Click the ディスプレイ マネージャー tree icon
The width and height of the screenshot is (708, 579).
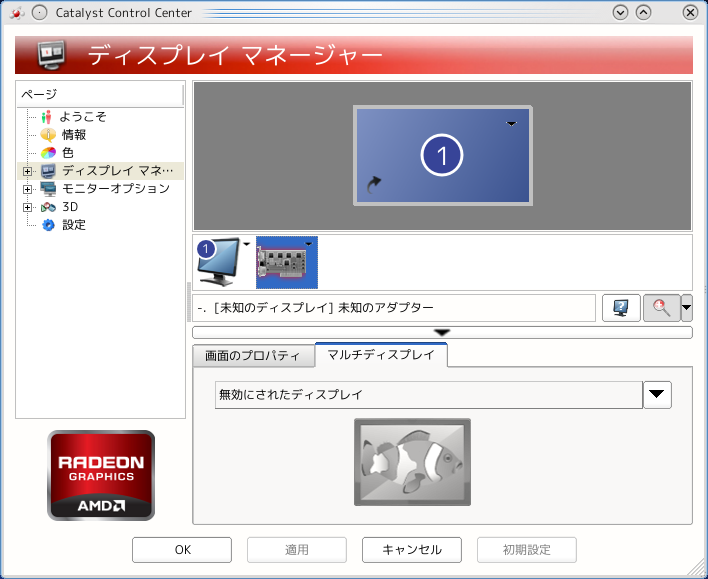48,171
